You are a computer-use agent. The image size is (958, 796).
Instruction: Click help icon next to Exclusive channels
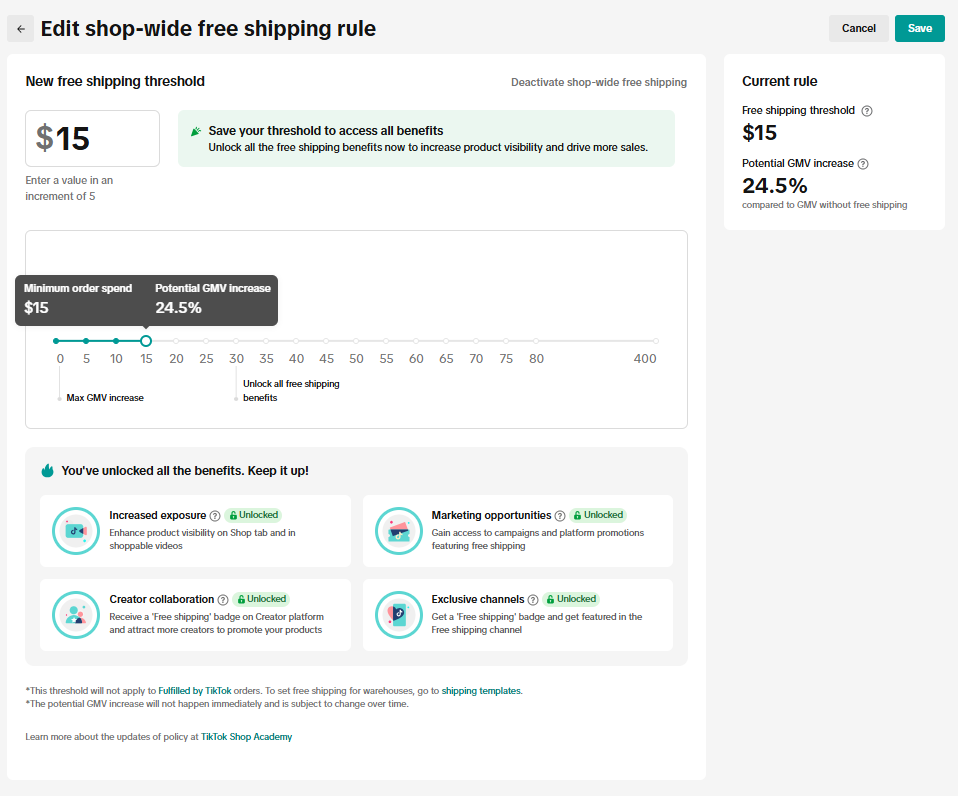pos(533,600)
